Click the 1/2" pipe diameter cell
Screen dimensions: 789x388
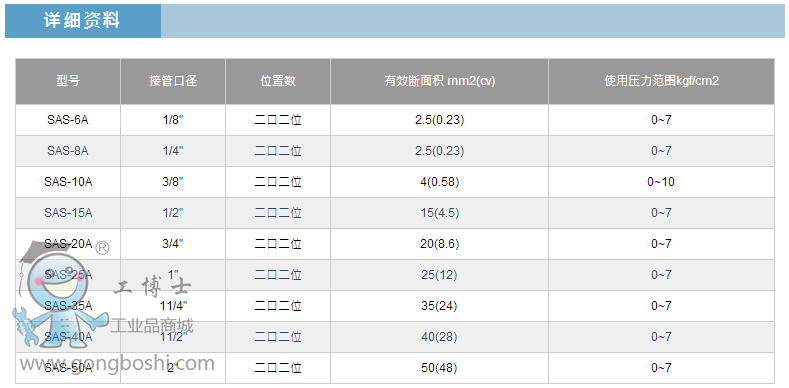pyautogui.click(x=173, y=213)
